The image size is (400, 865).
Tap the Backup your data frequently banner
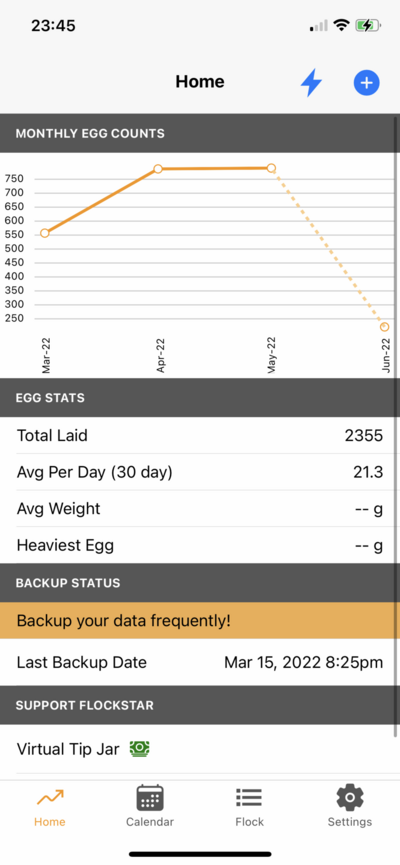tap(200, 621)
